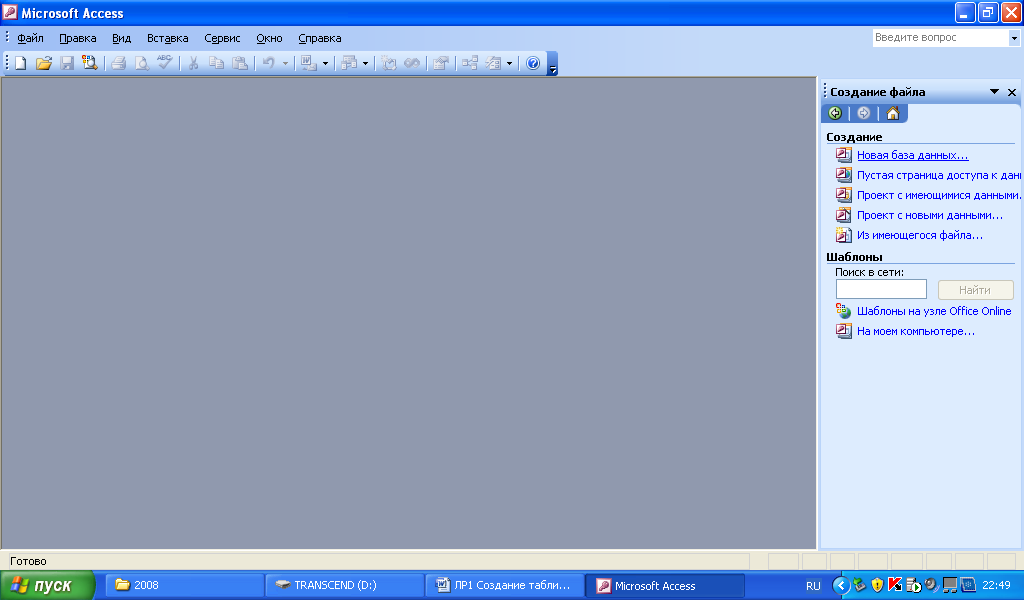The width and height of the screenshot is (1024, 600).
Task: Click the 'Введите вопрос' help input box
Action: (940, 38)
